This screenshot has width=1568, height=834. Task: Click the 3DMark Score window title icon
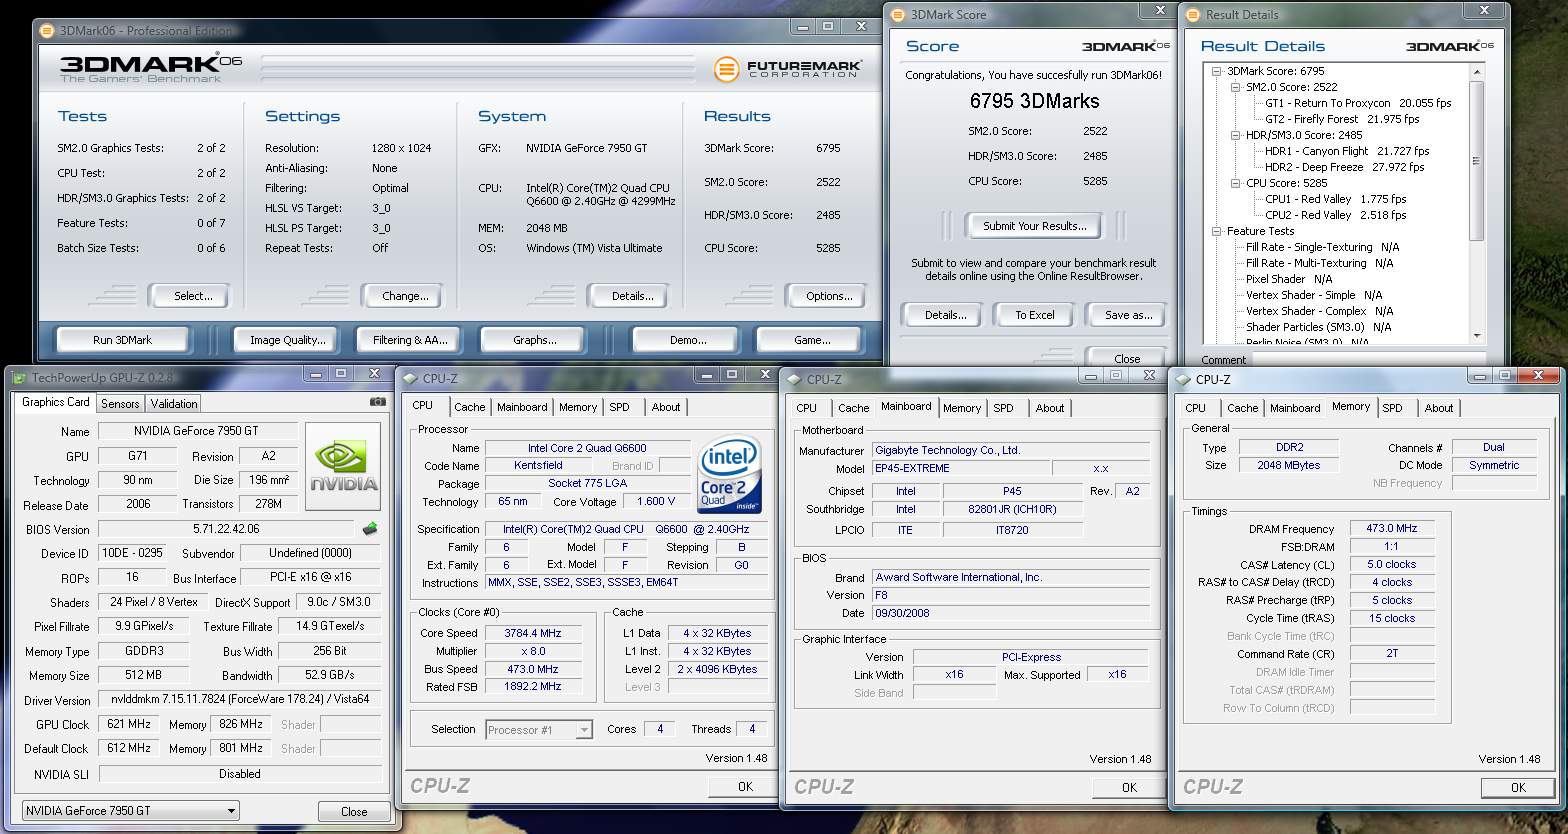pos(897,14)
